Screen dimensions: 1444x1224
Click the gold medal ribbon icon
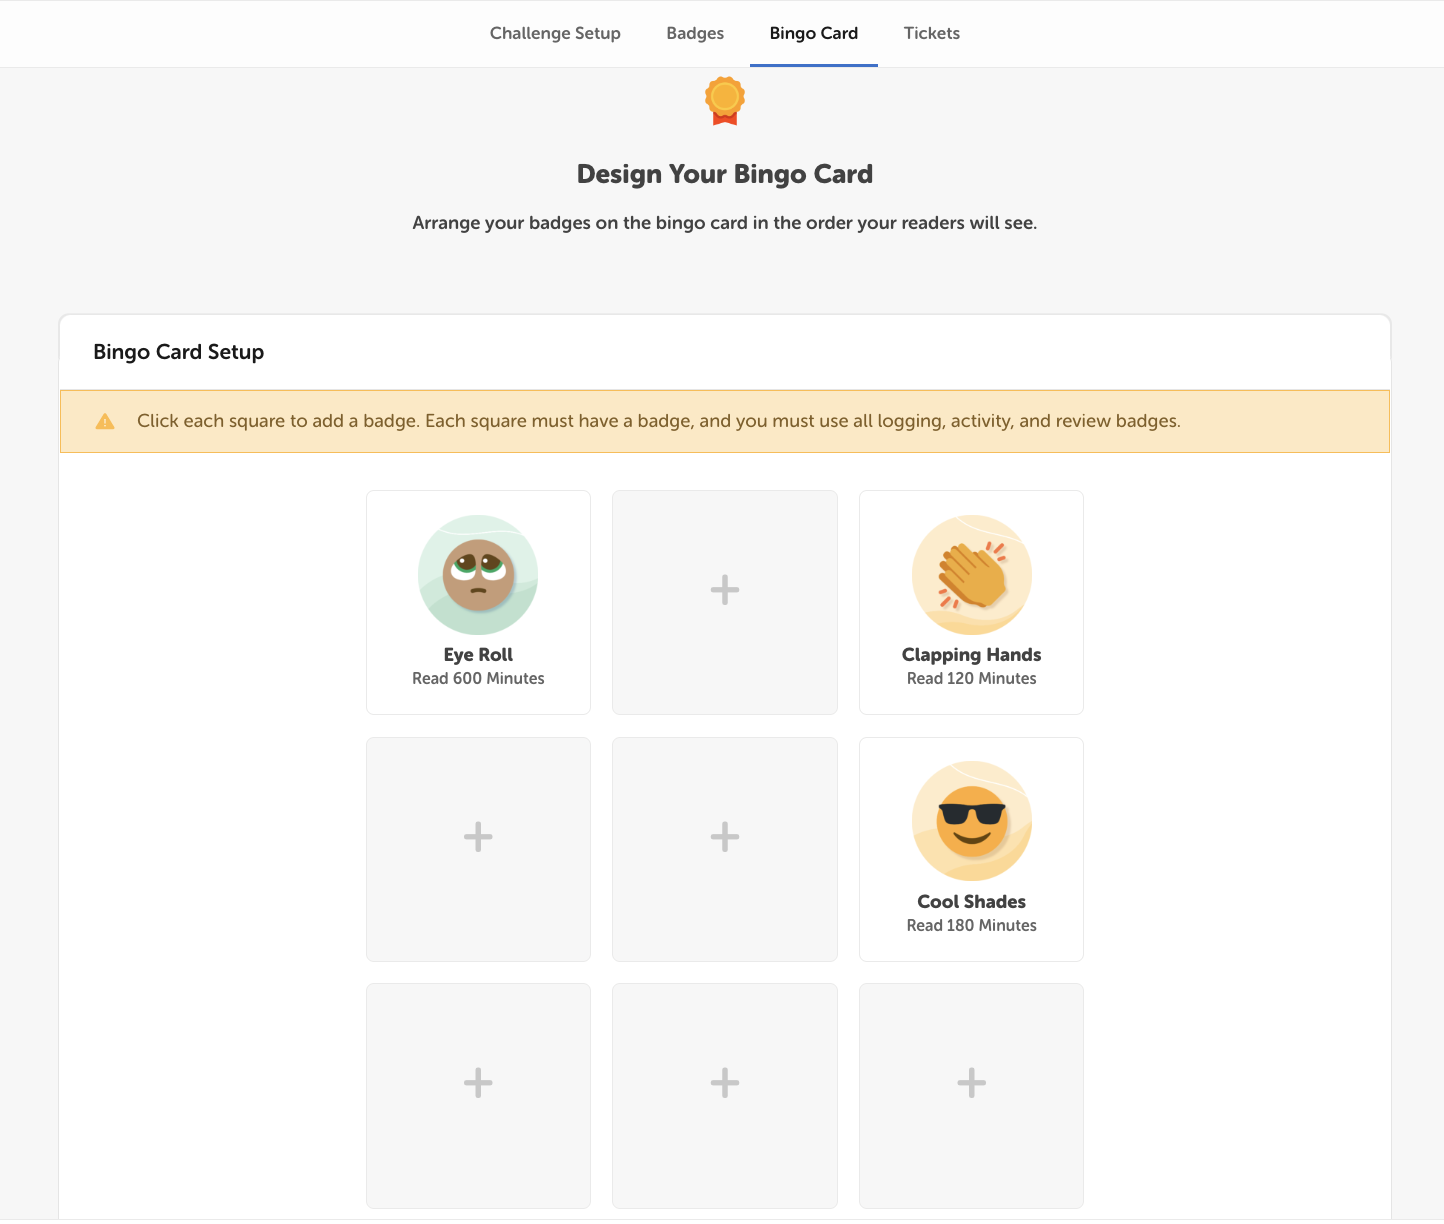tap(724, 101)
